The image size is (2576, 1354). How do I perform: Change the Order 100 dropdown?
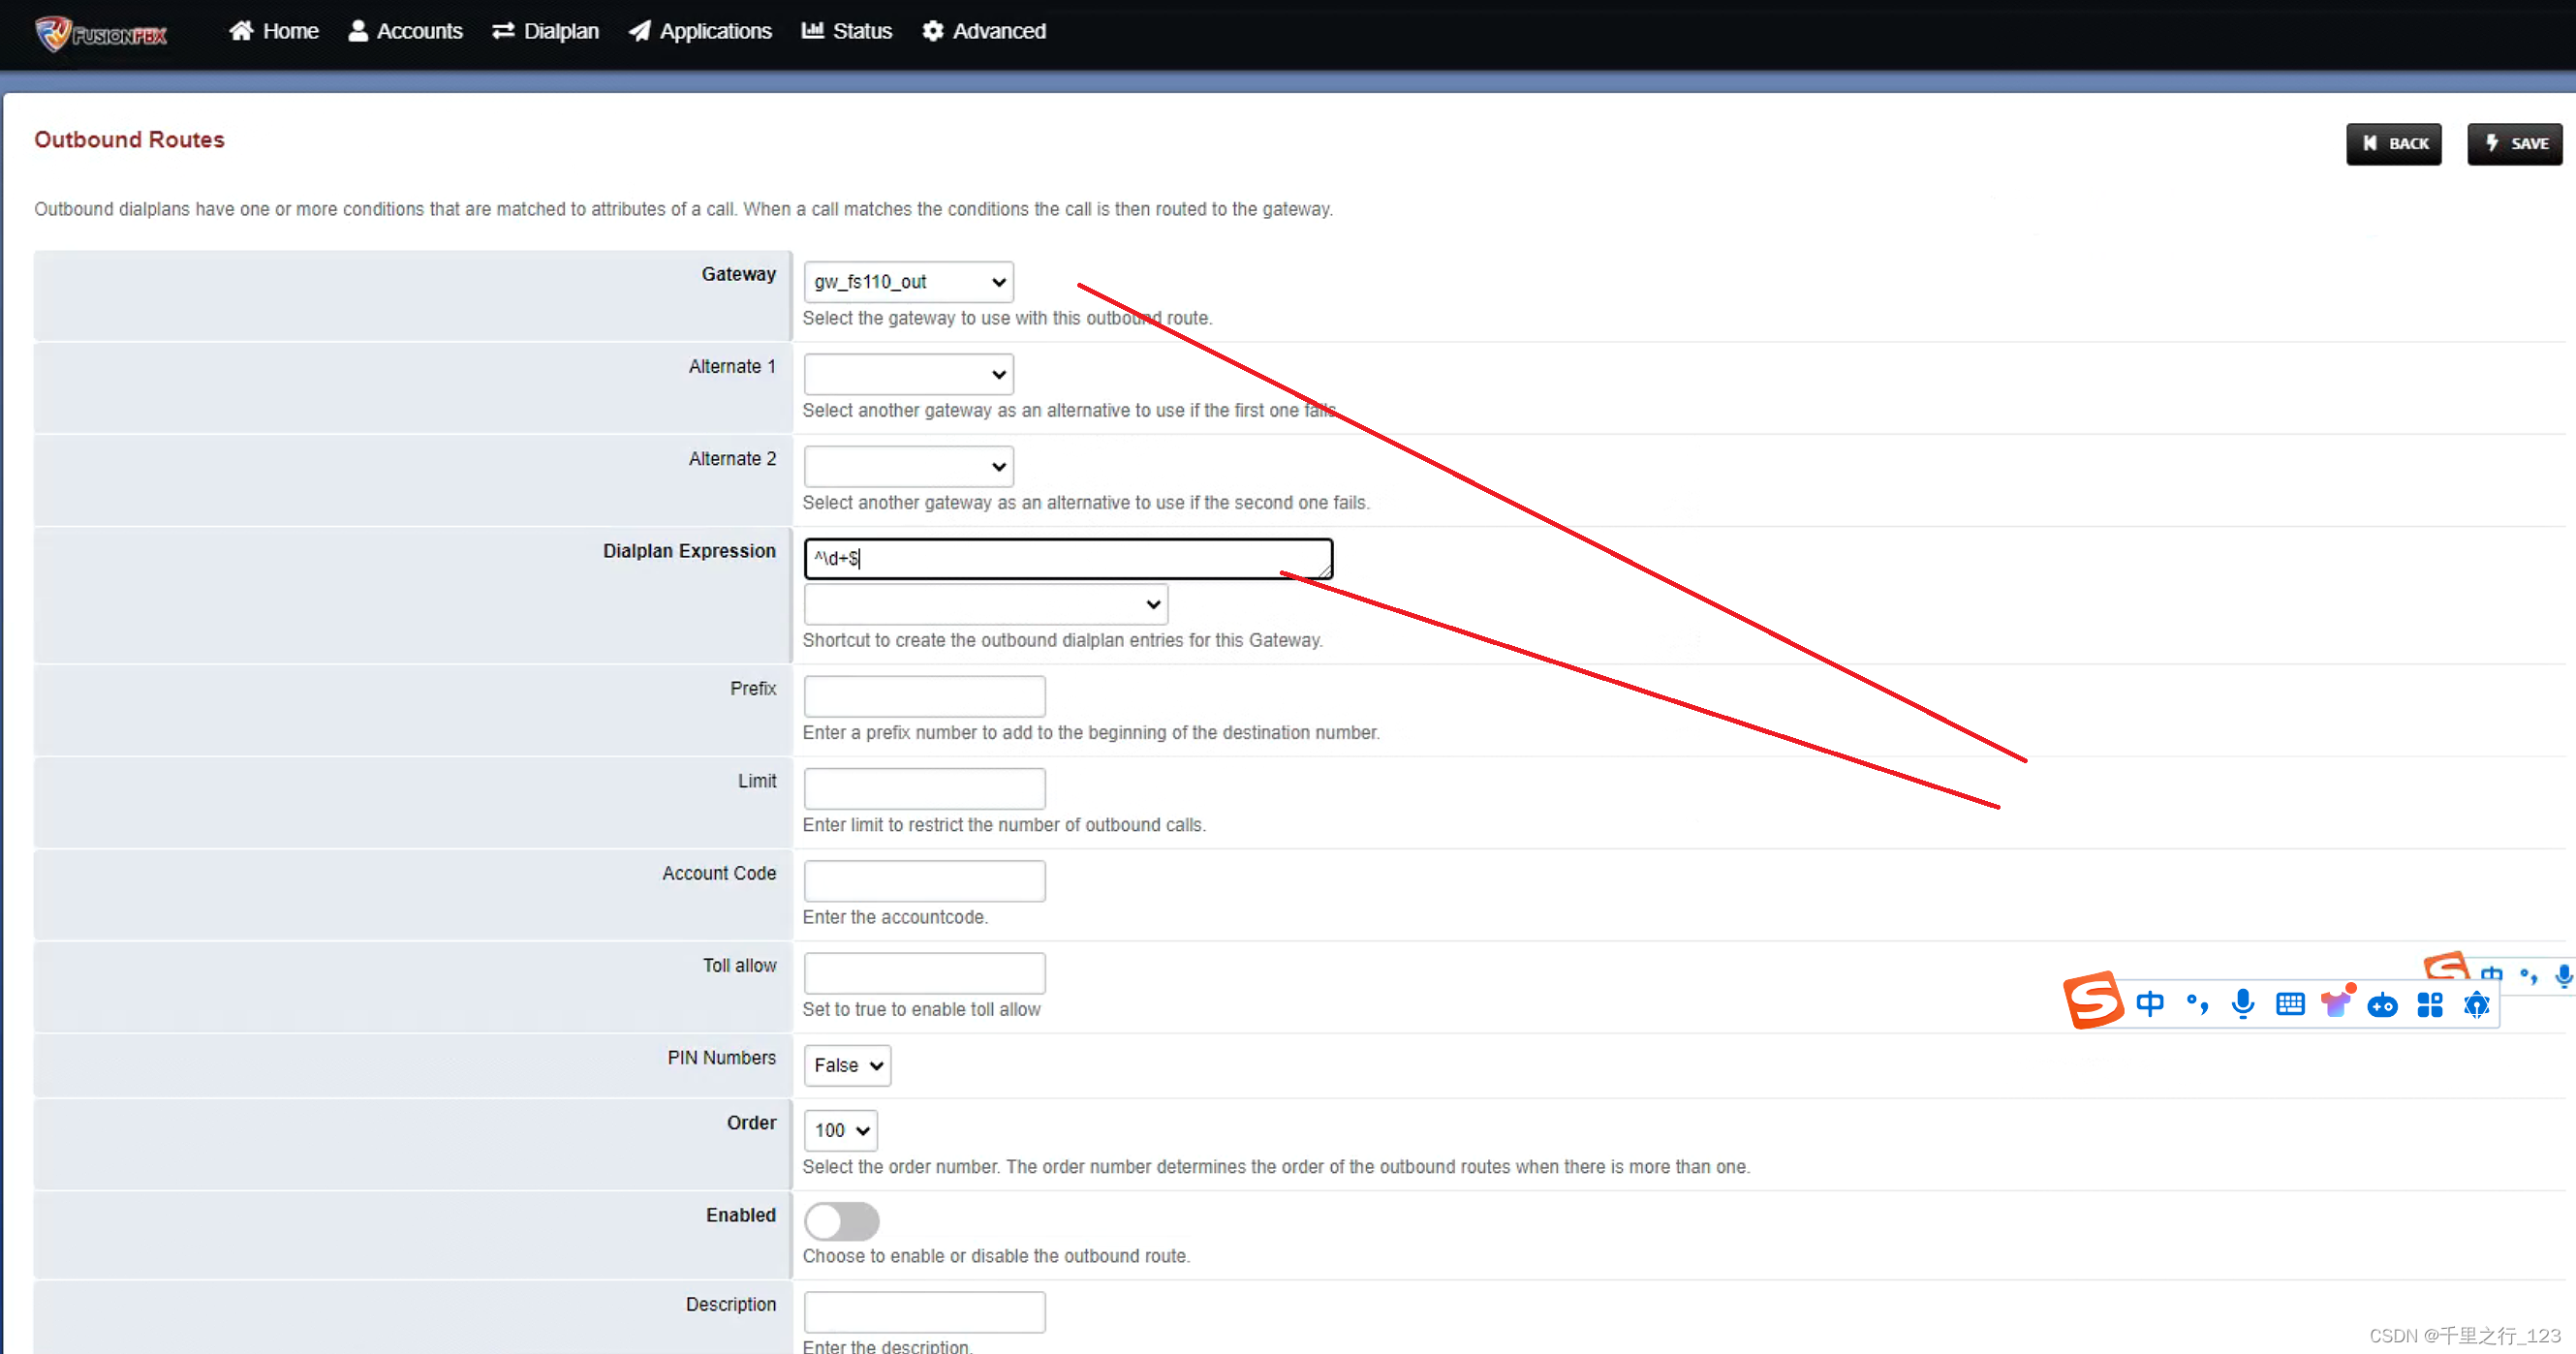coord(840,1130)
